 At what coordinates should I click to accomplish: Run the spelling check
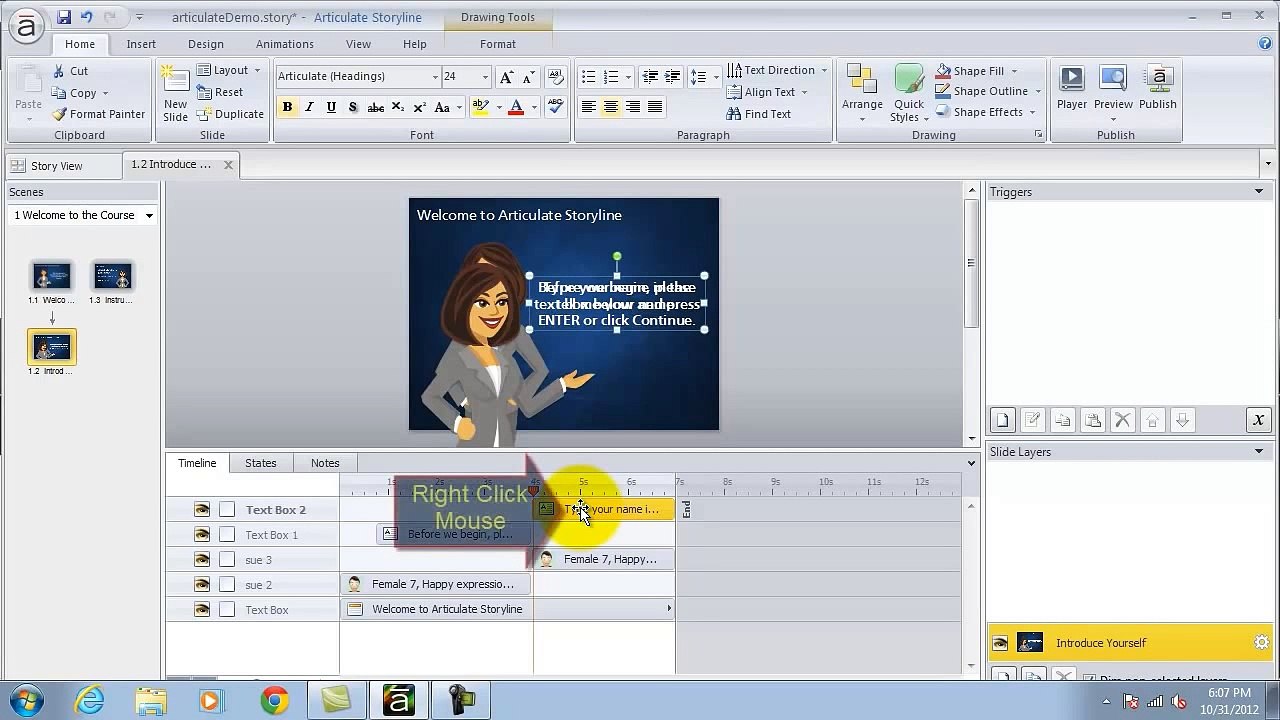point(557,107)
